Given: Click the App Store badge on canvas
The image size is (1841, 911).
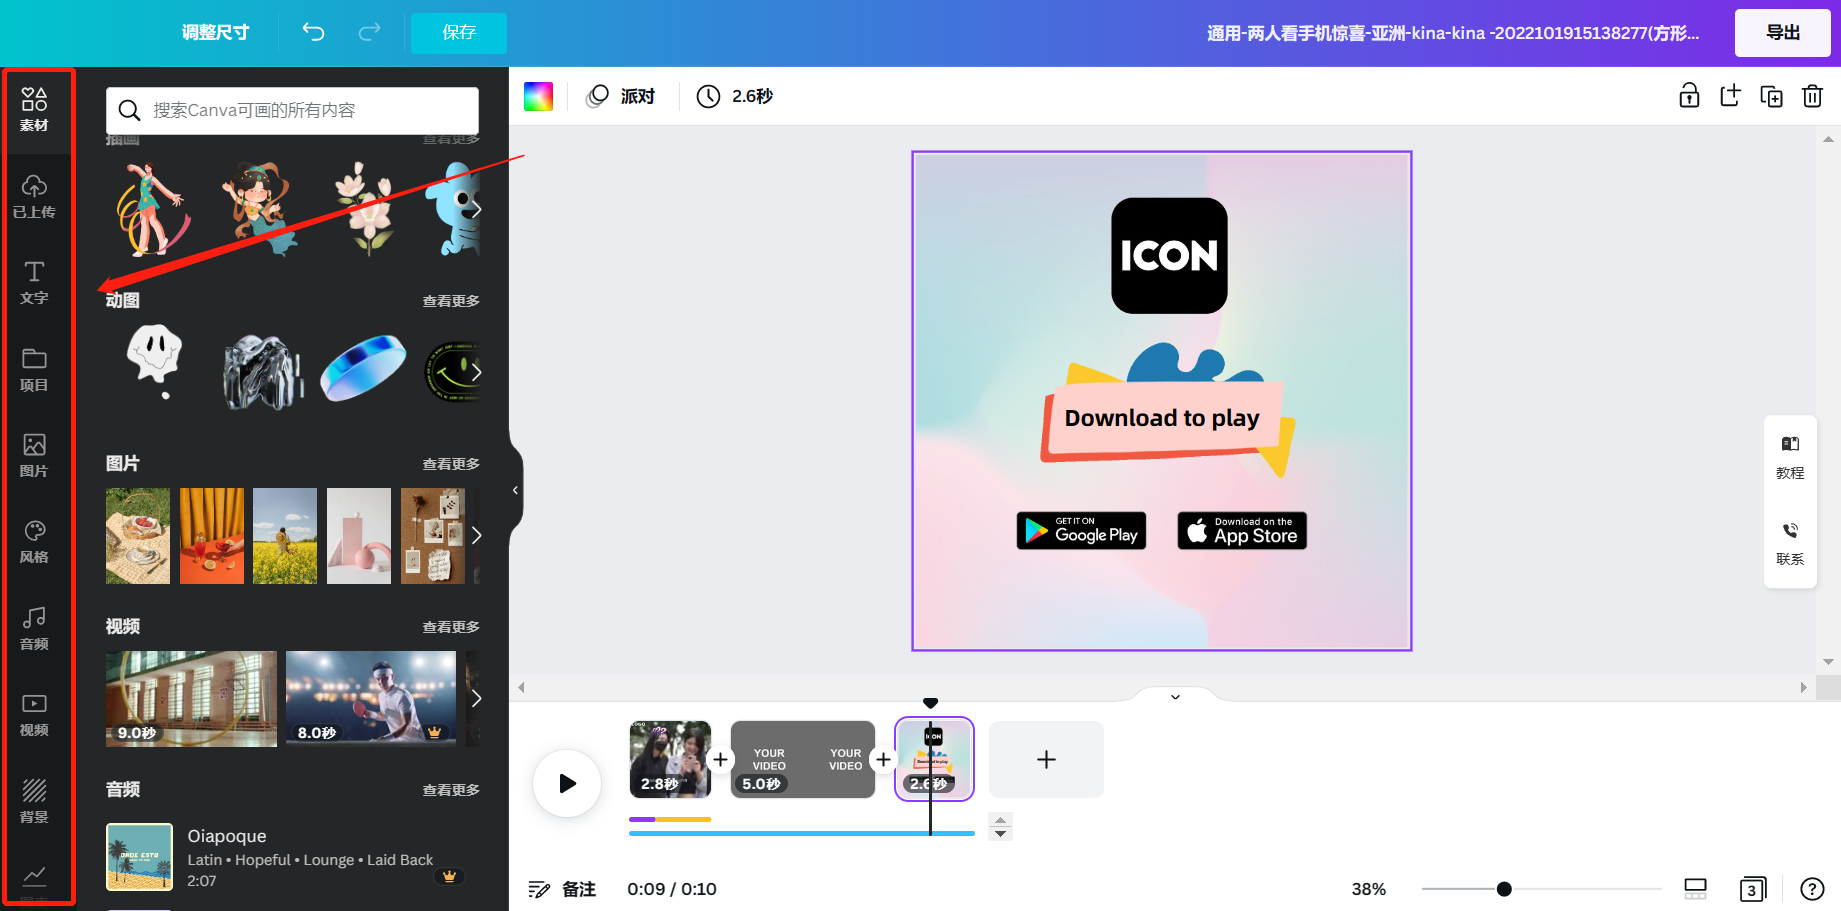Looking at the screenshot, I should [1242, 531].
